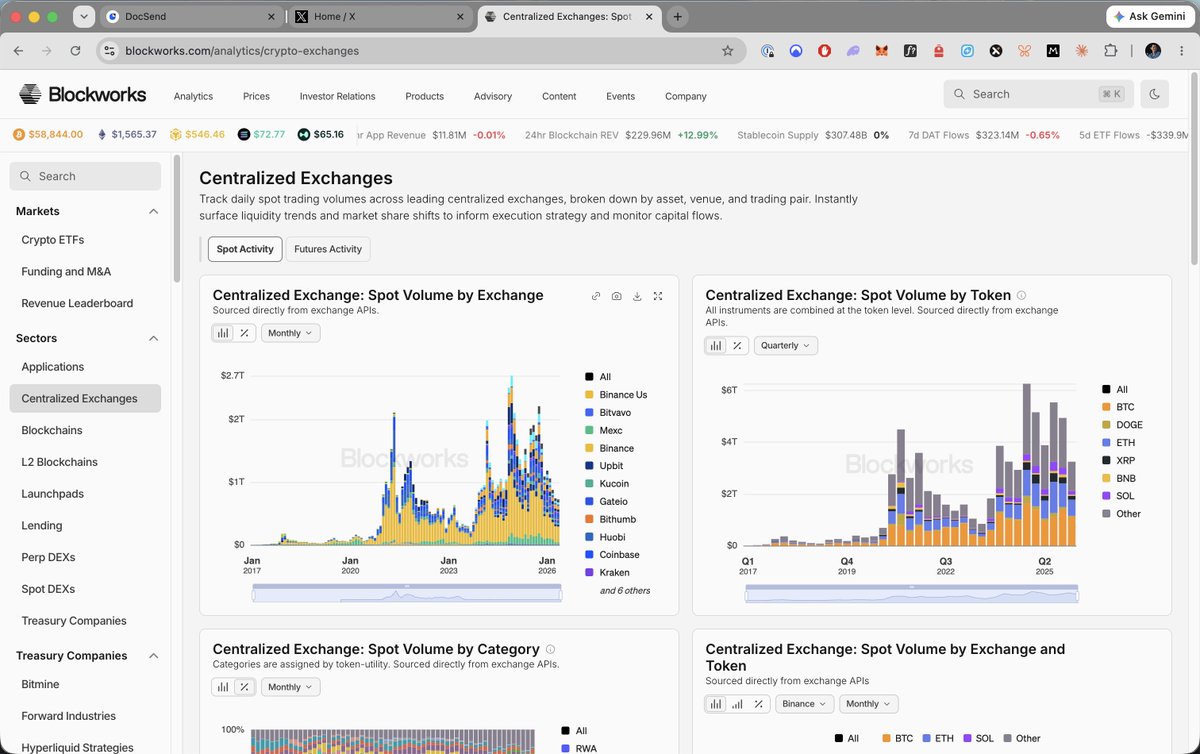Open Chrome tab search dropdown arrow

(x=83, y=17)
